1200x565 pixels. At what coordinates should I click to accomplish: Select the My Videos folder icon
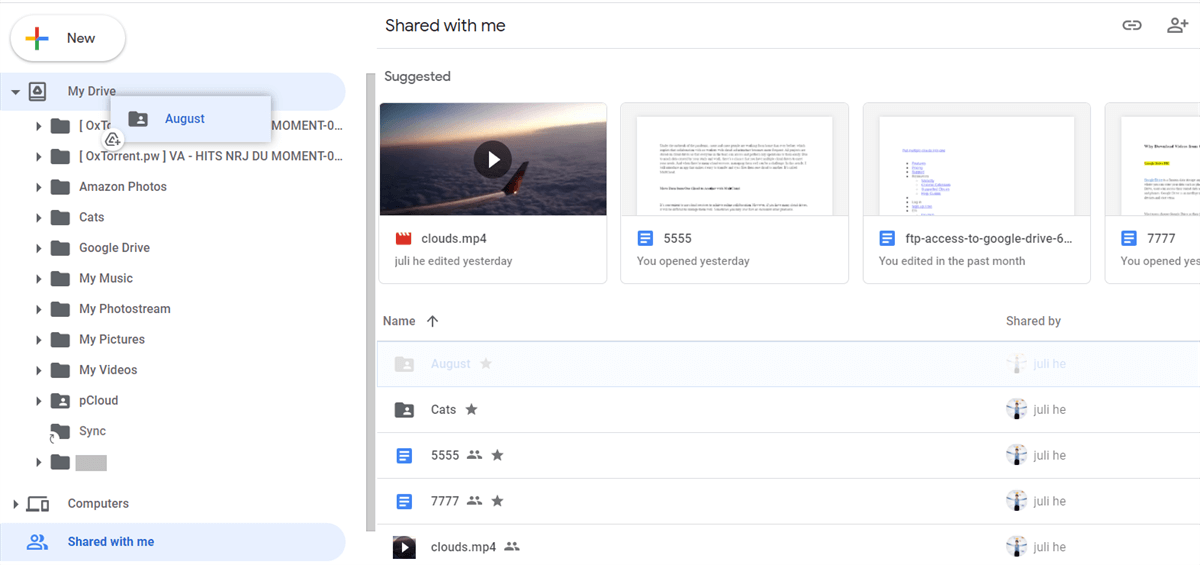60,370
